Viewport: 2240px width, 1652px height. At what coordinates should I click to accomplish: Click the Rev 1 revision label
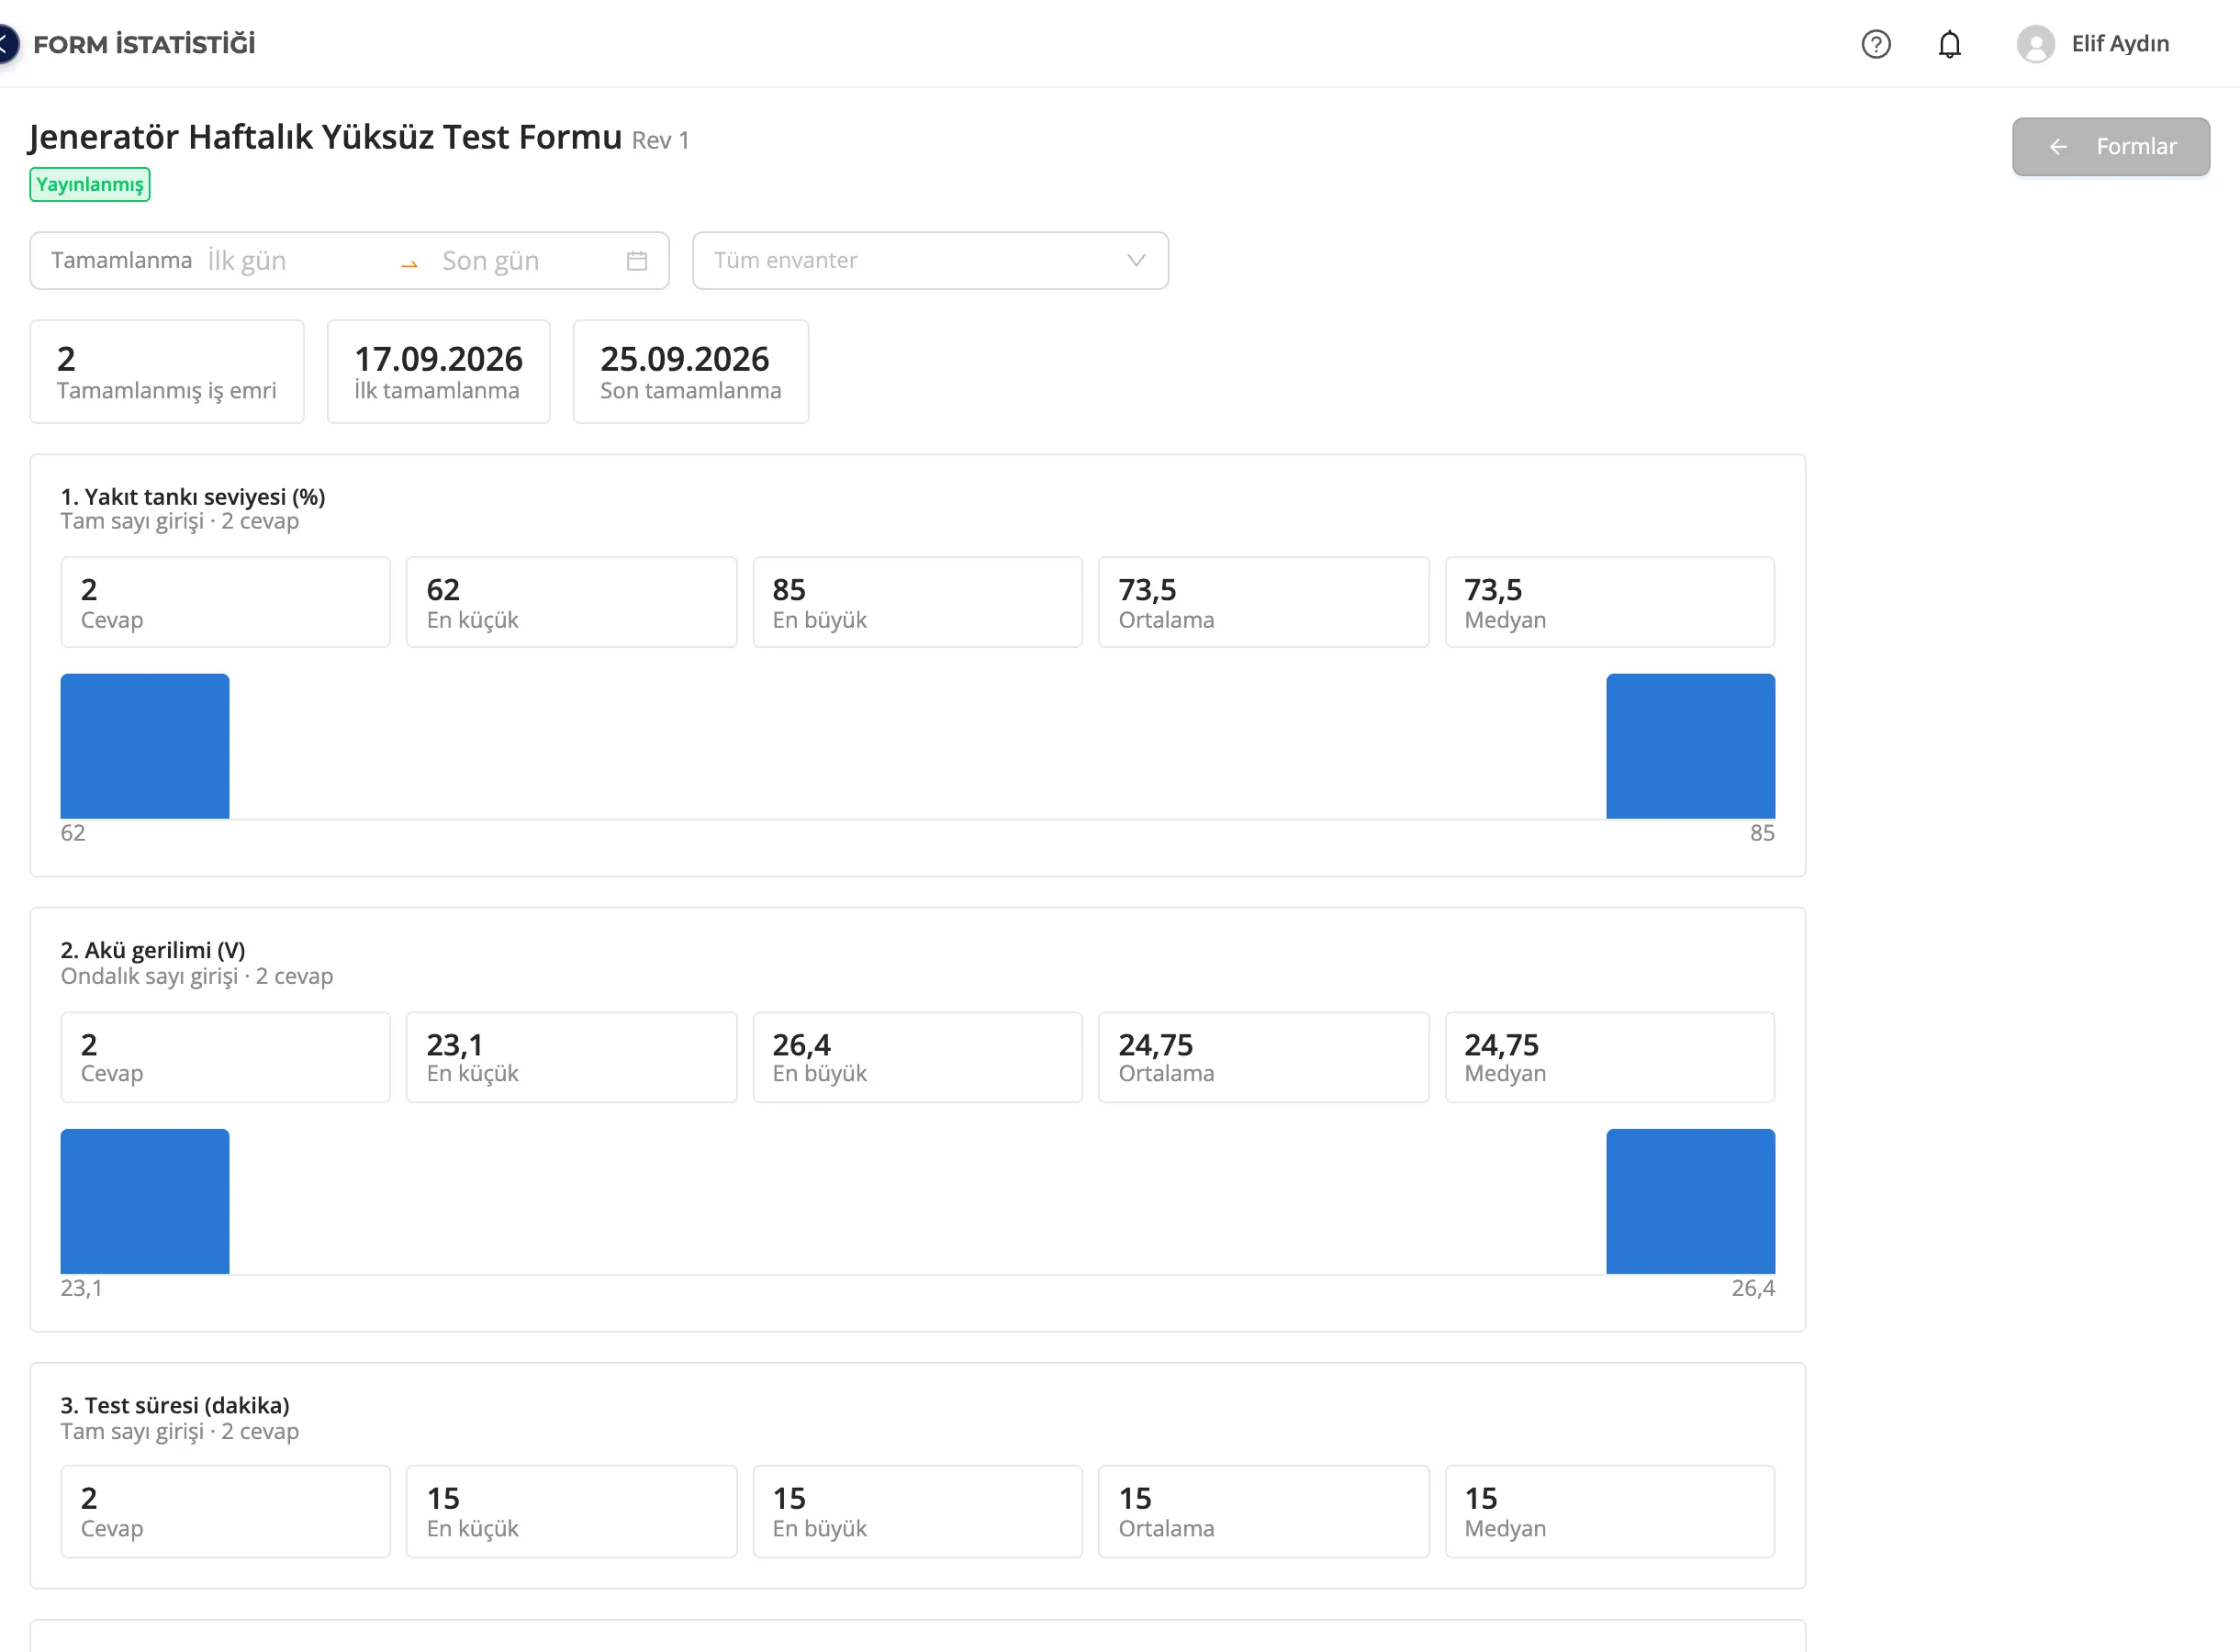pos(660,140)
